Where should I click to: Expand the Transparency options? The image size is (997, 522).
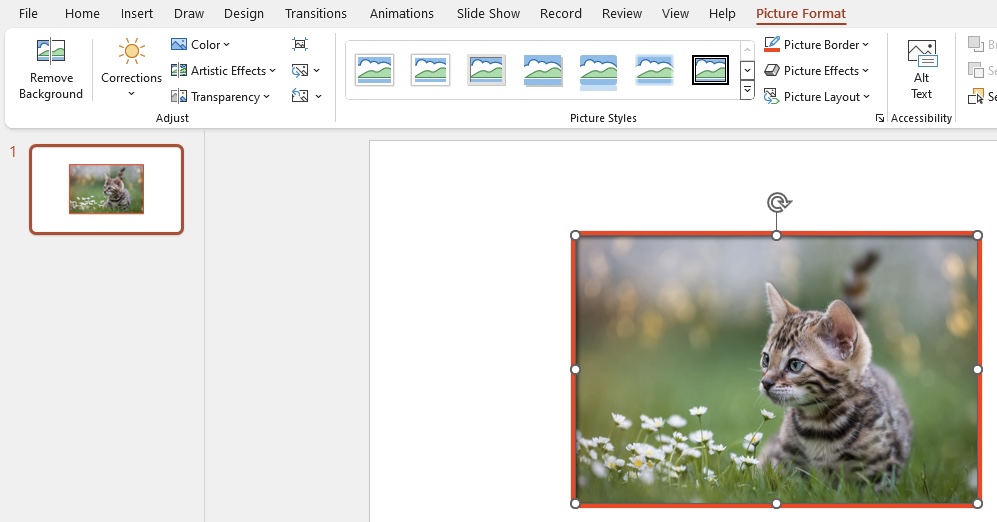tap(221, 97)
